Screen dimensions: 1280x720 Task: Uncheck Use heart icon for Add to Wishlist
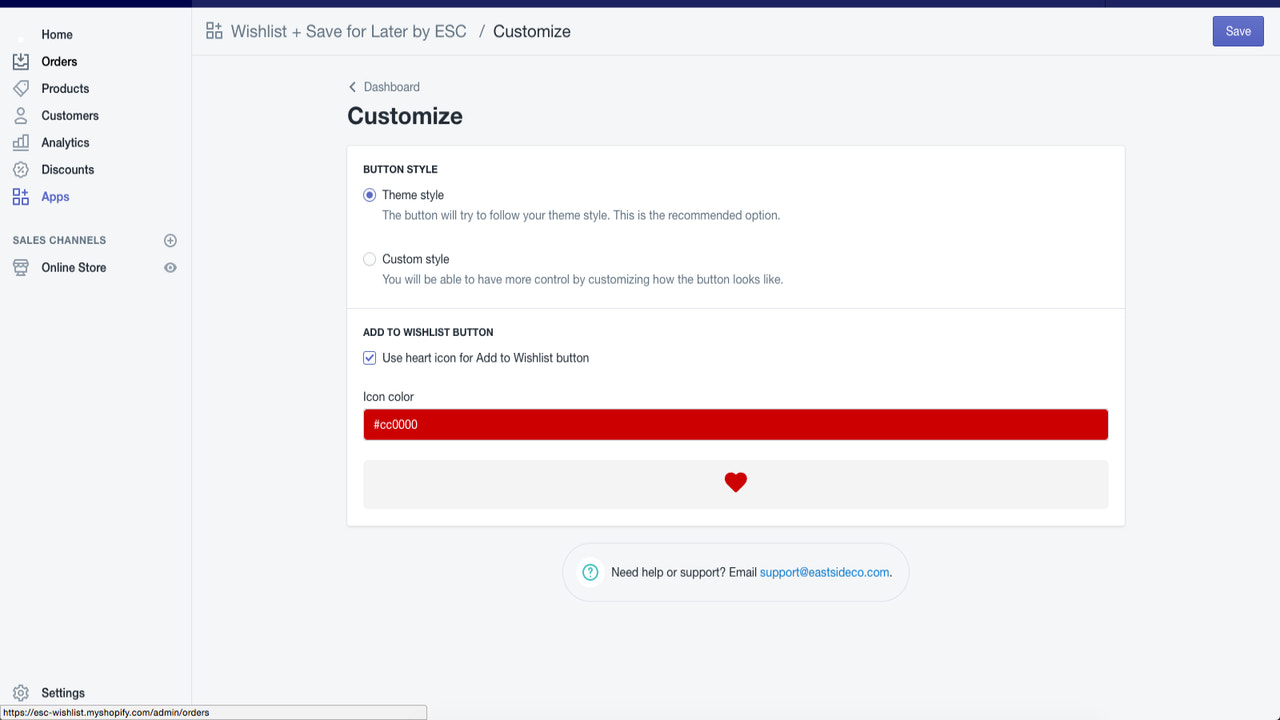[x=369, y=357]
